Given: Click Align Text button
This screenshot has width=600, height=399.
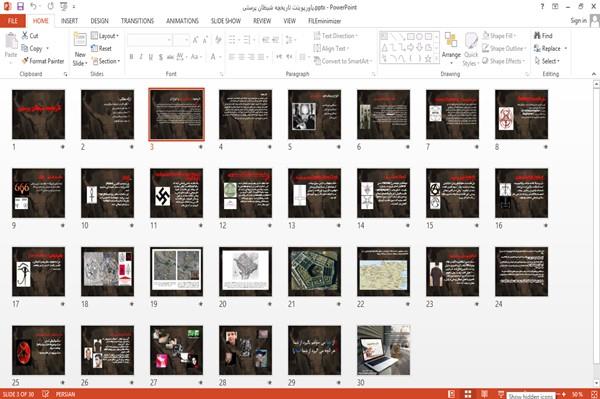Looking at the screenshot, I should click(x=331, y=48).
